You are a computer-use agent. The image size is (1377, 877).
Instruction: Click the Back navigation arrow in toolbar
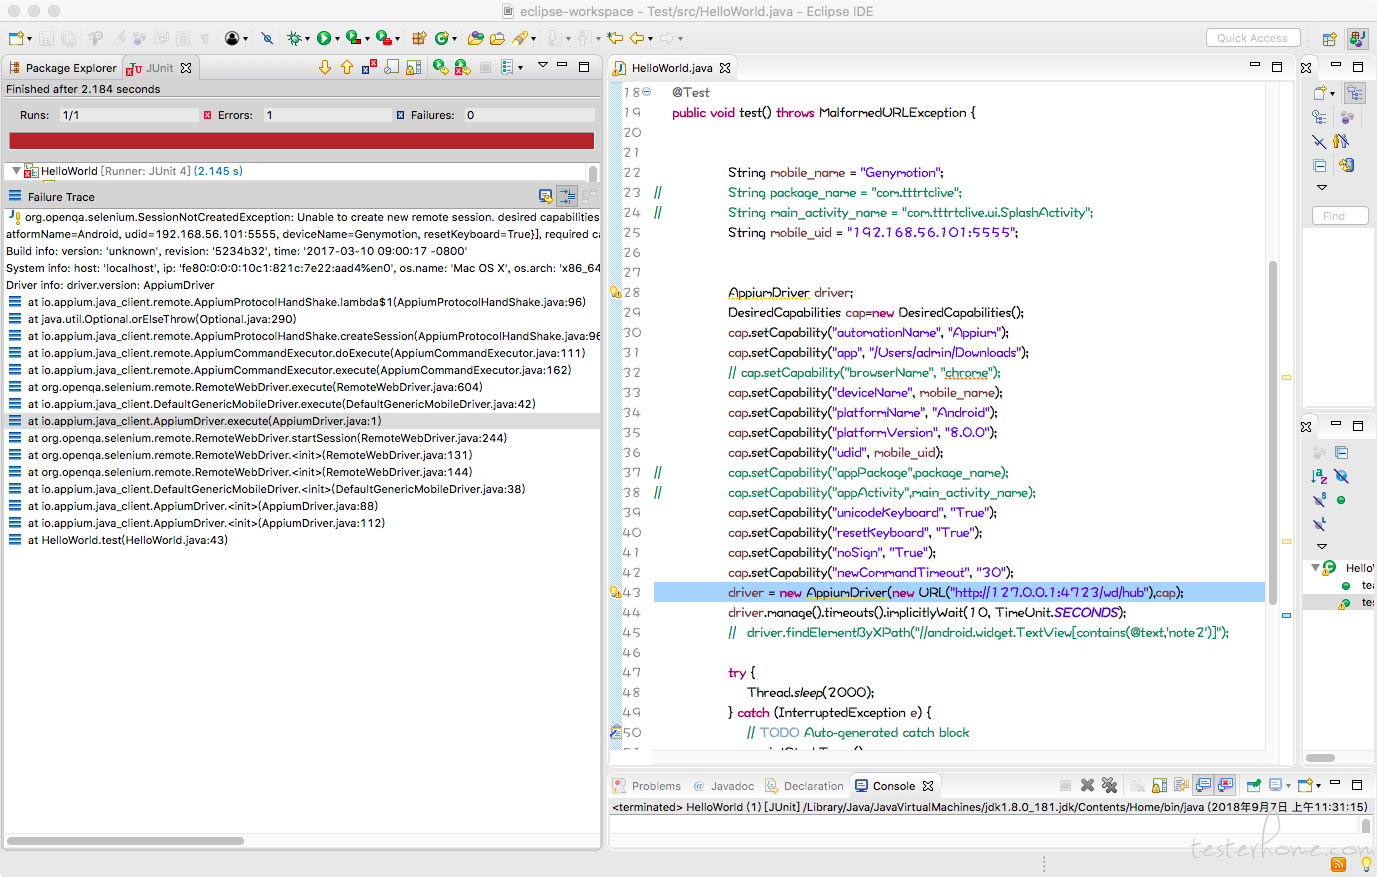637,38
